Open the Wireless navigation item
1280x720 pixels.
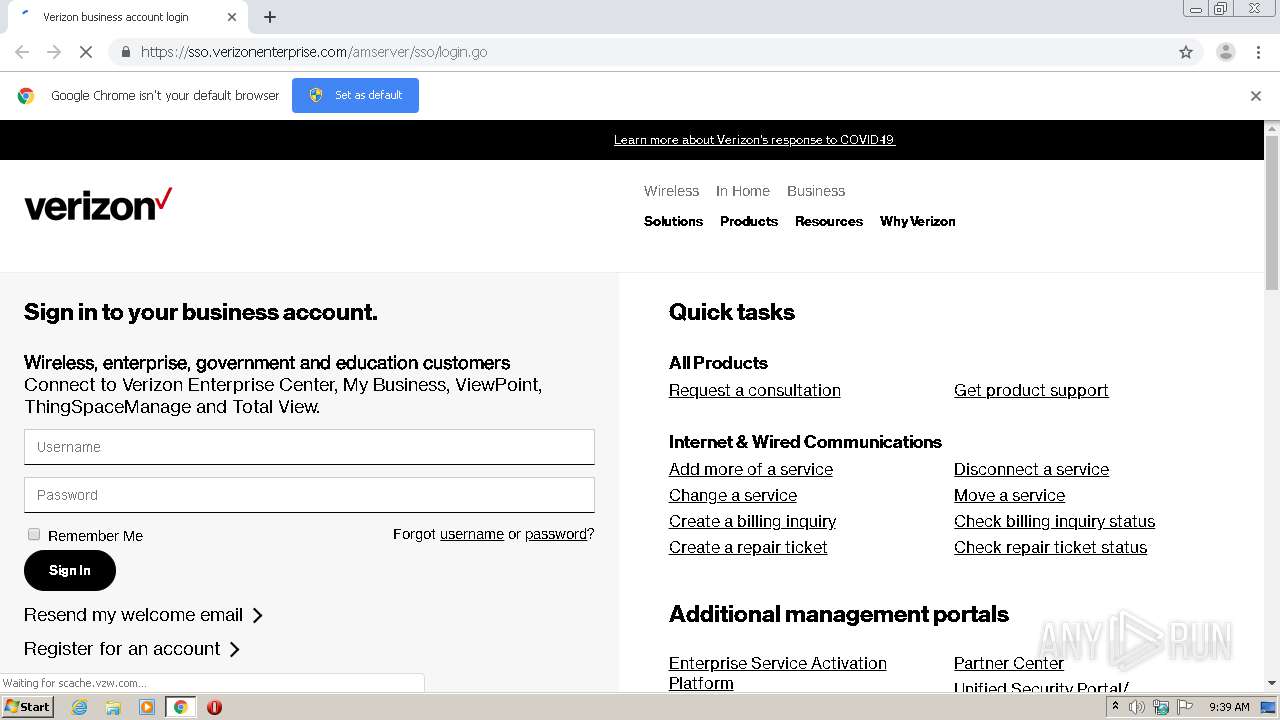coord(671,191)
